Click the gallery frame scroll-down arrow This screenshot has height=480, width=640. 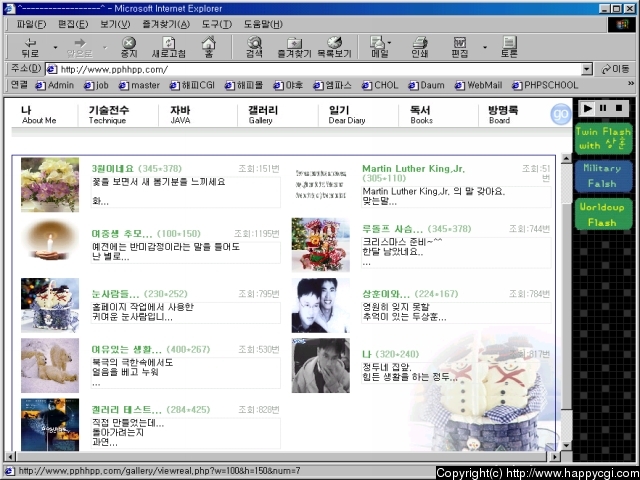(x=567, y=445)
